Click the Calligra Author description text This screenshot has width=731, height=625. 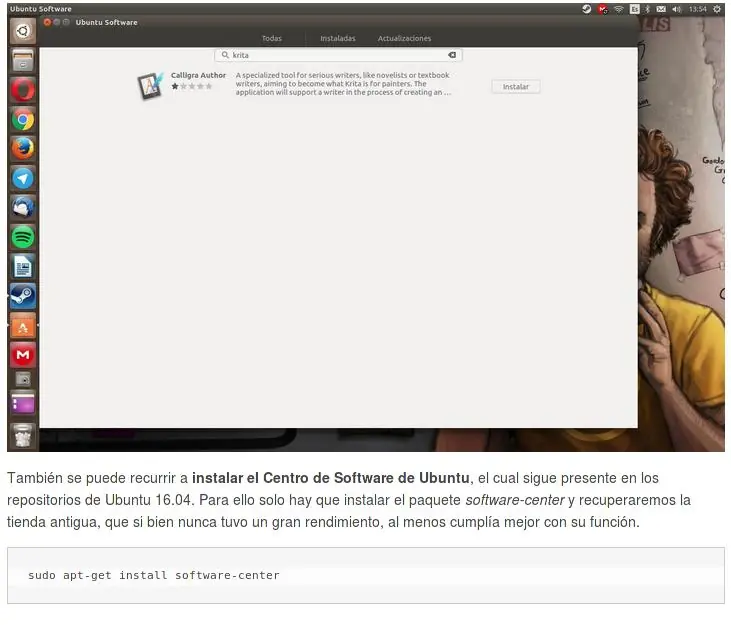coord(343,84)
